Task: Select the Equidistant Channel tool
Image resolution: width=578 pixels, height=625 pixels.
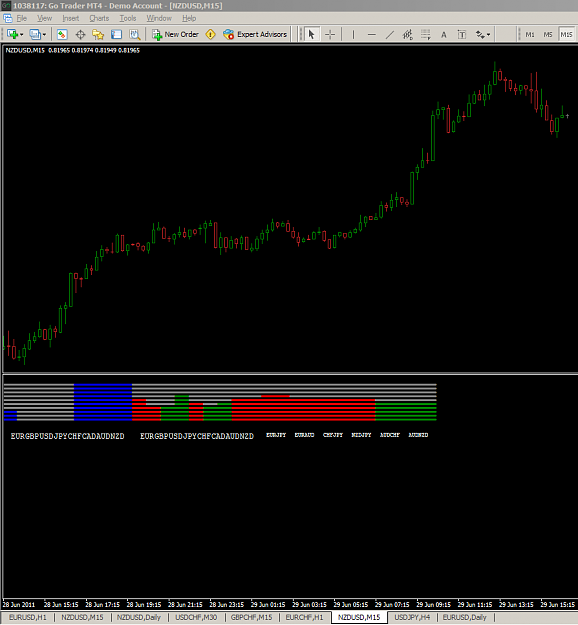Action: pos(407,34)
